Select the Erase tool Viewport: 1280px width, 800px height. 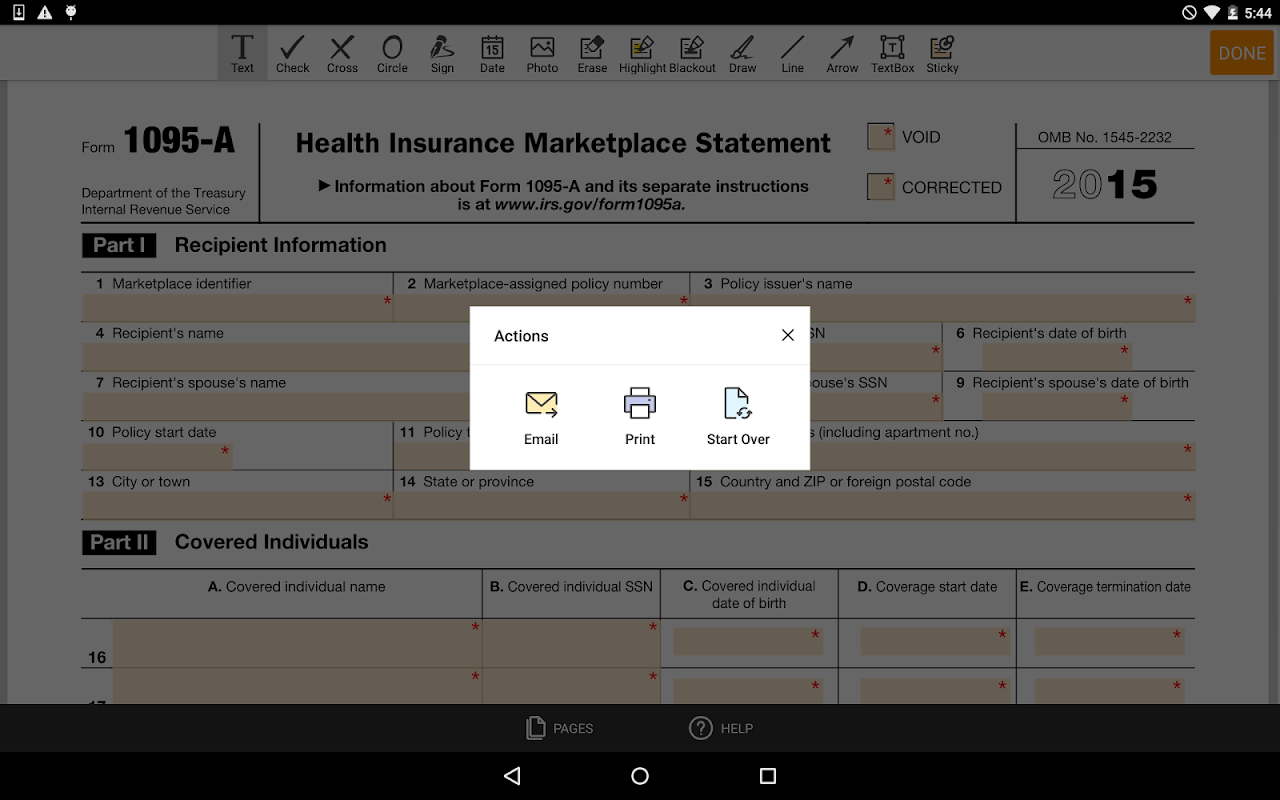coord(592,53)
